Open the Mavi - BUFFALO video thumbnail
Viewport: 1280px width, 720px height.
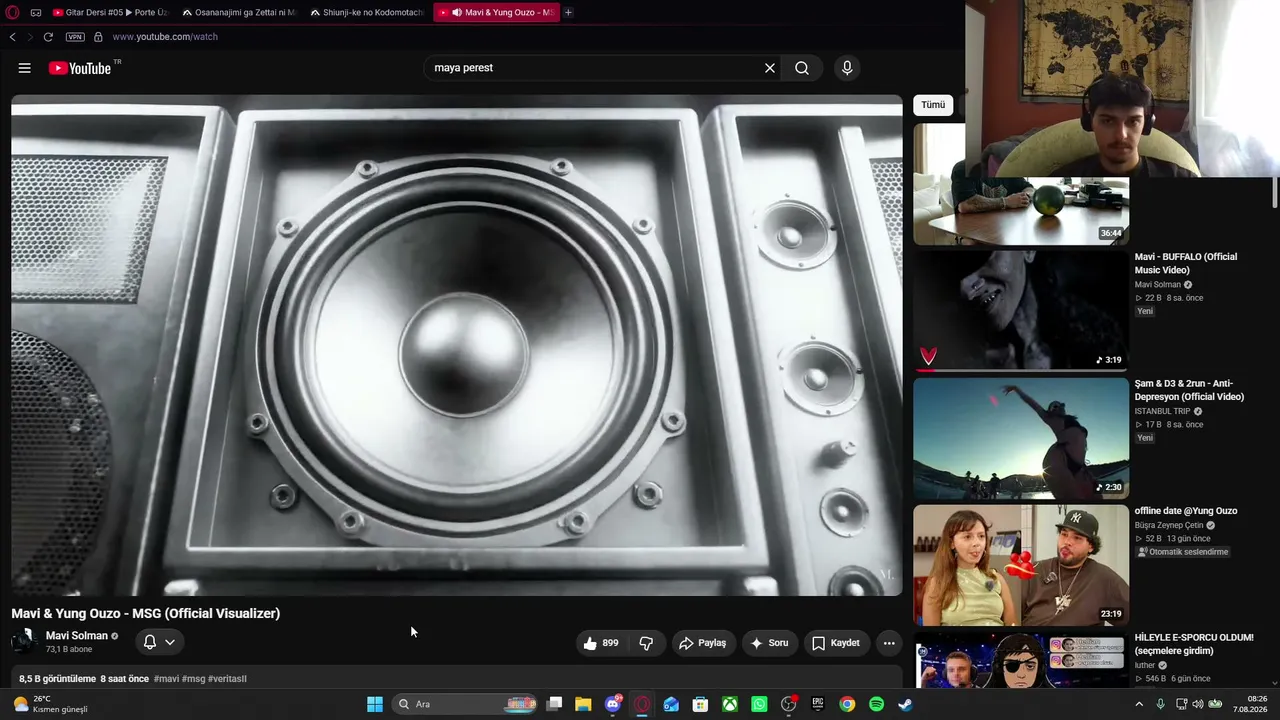(x=1021, y=310)
